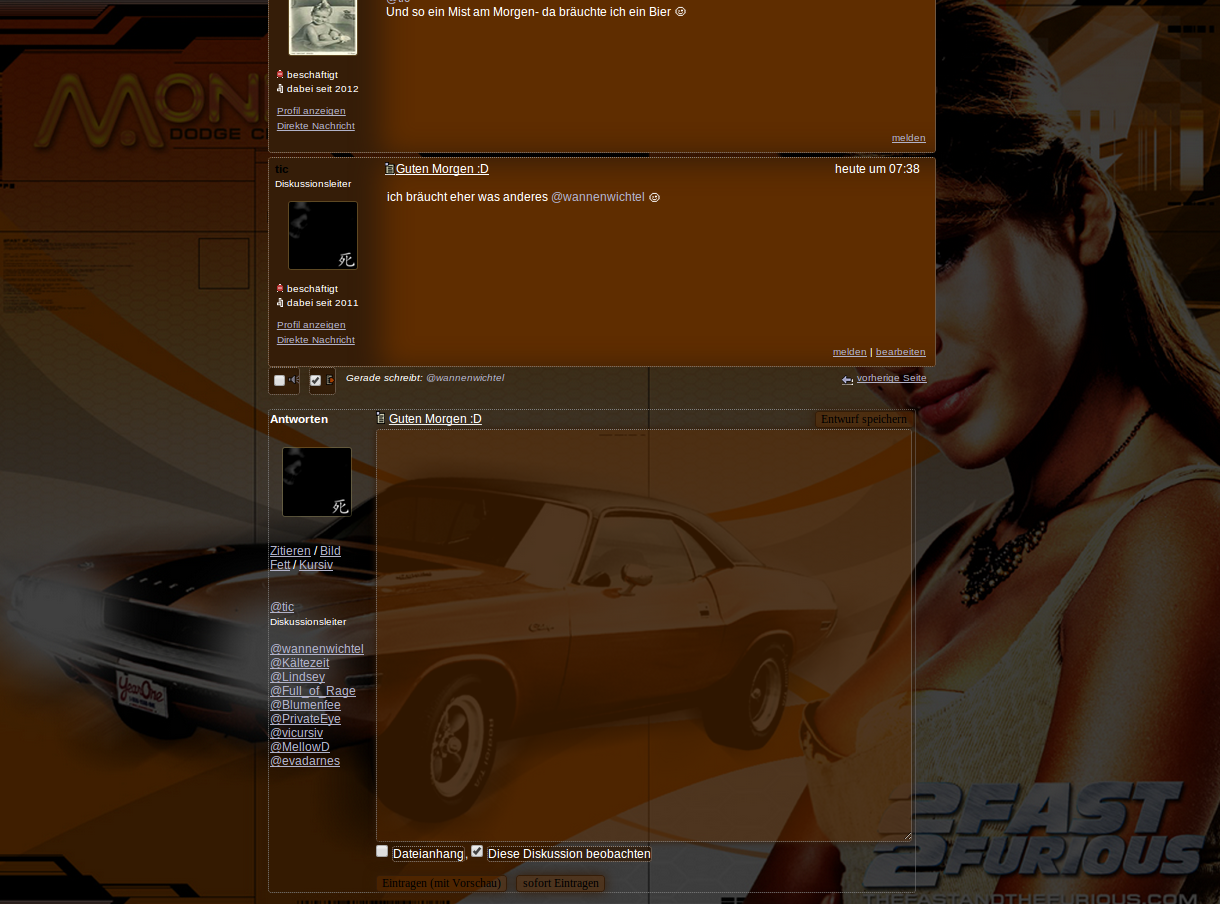Click the speaker sound icon below the posts
The image size is (1220, 904).
click(x=294, y=380)
